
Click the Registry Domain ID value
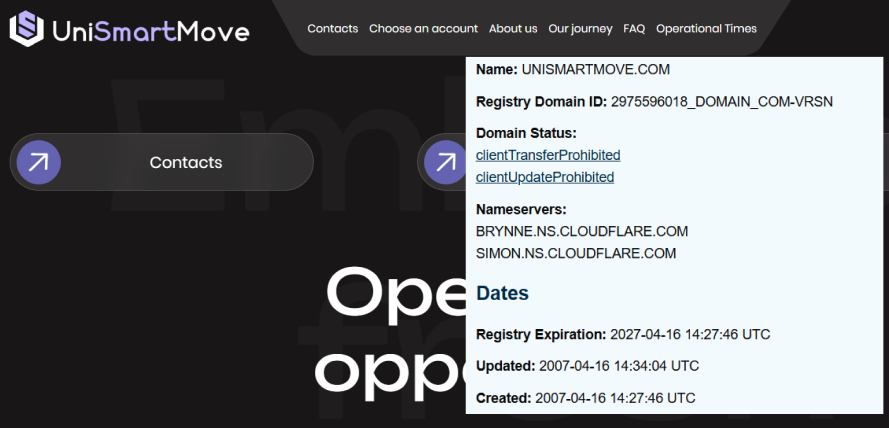tap(721, 101)
